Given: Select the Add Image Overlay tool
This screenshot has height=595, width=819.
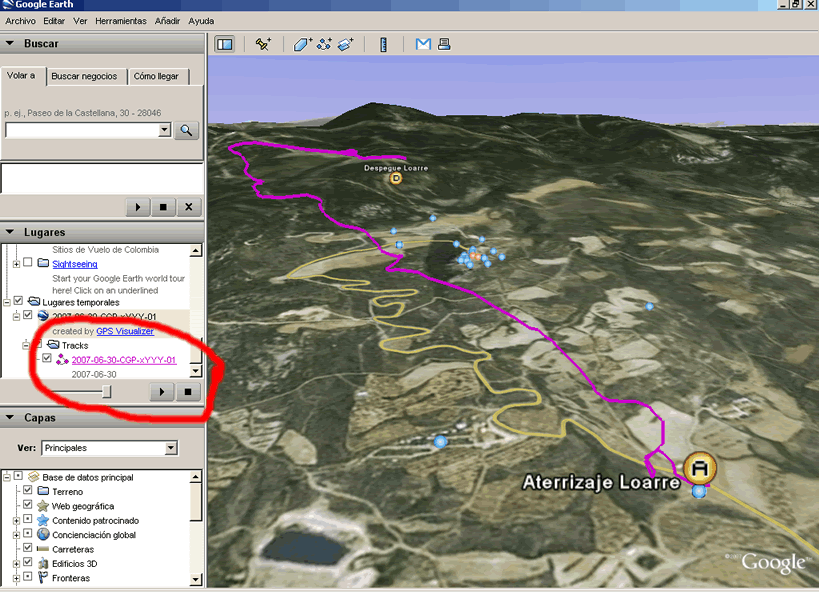Looking at the screenshot, I should click(345, 44).
